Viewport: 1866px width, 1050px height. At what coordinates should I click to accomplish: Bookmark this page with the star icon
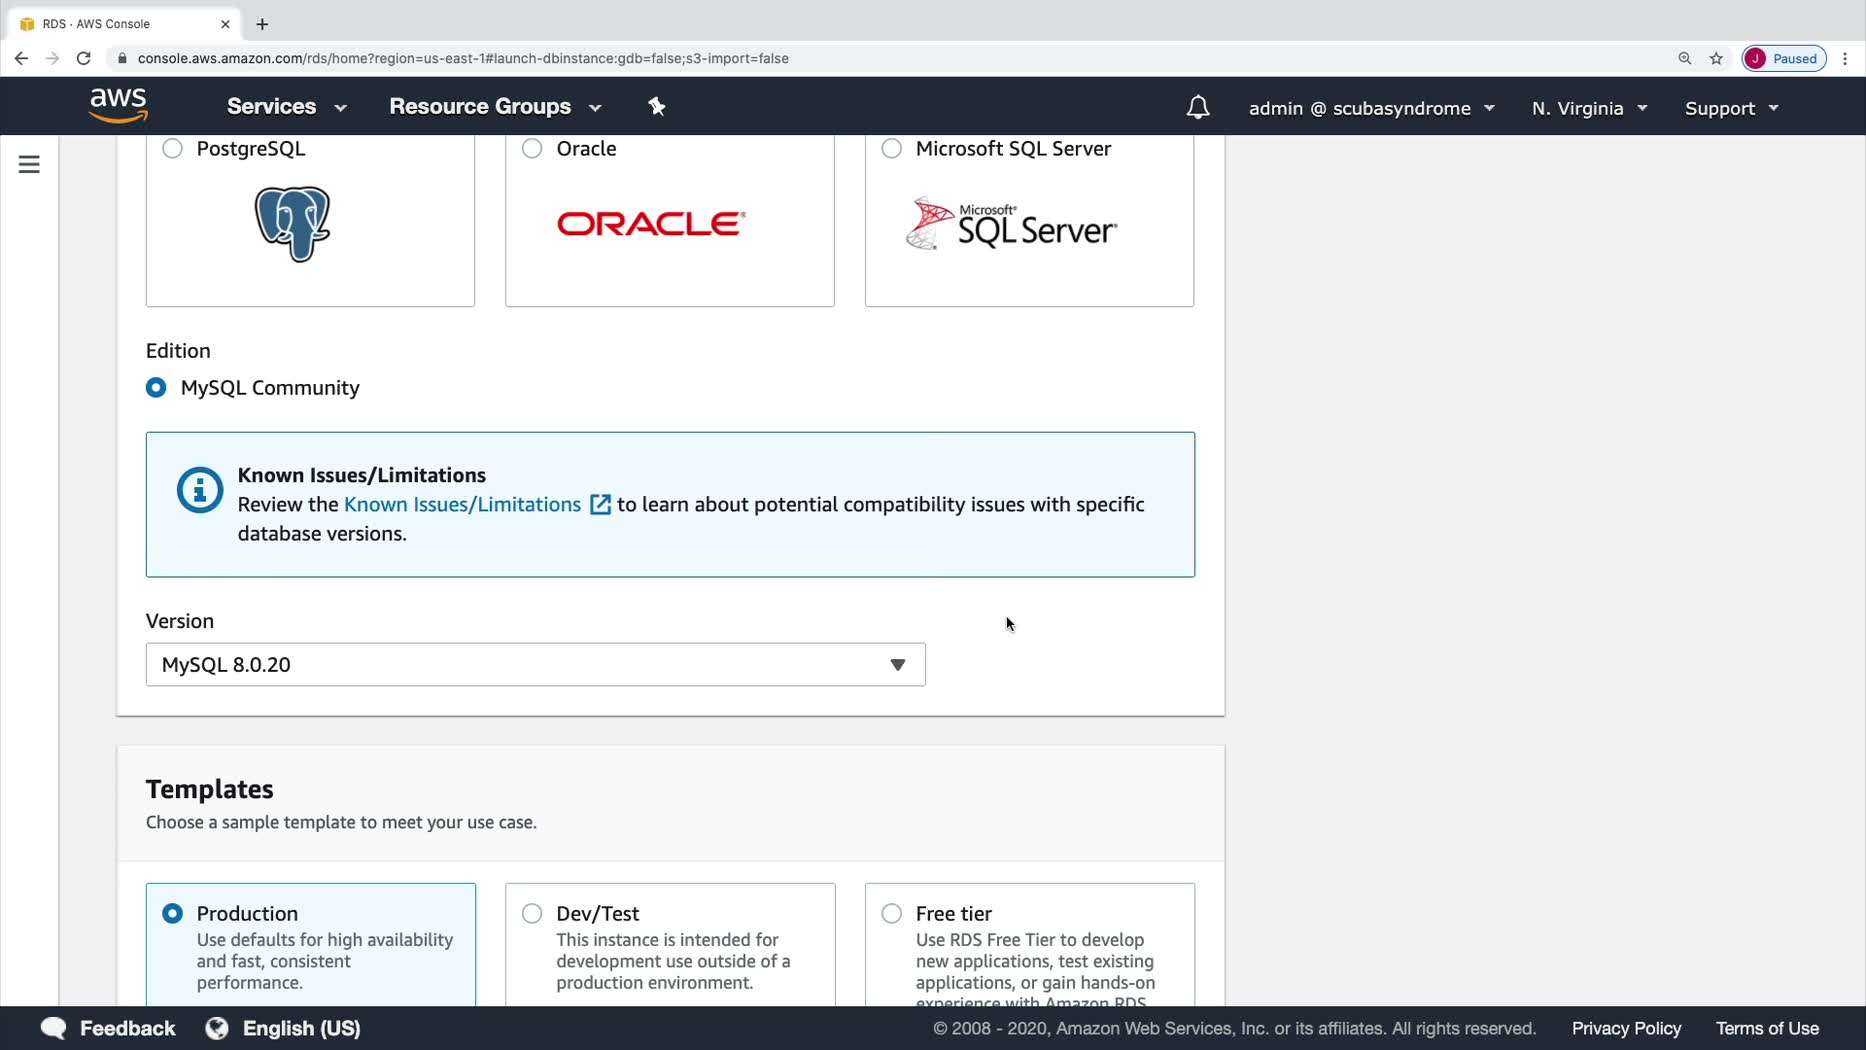pos(1716,58)
